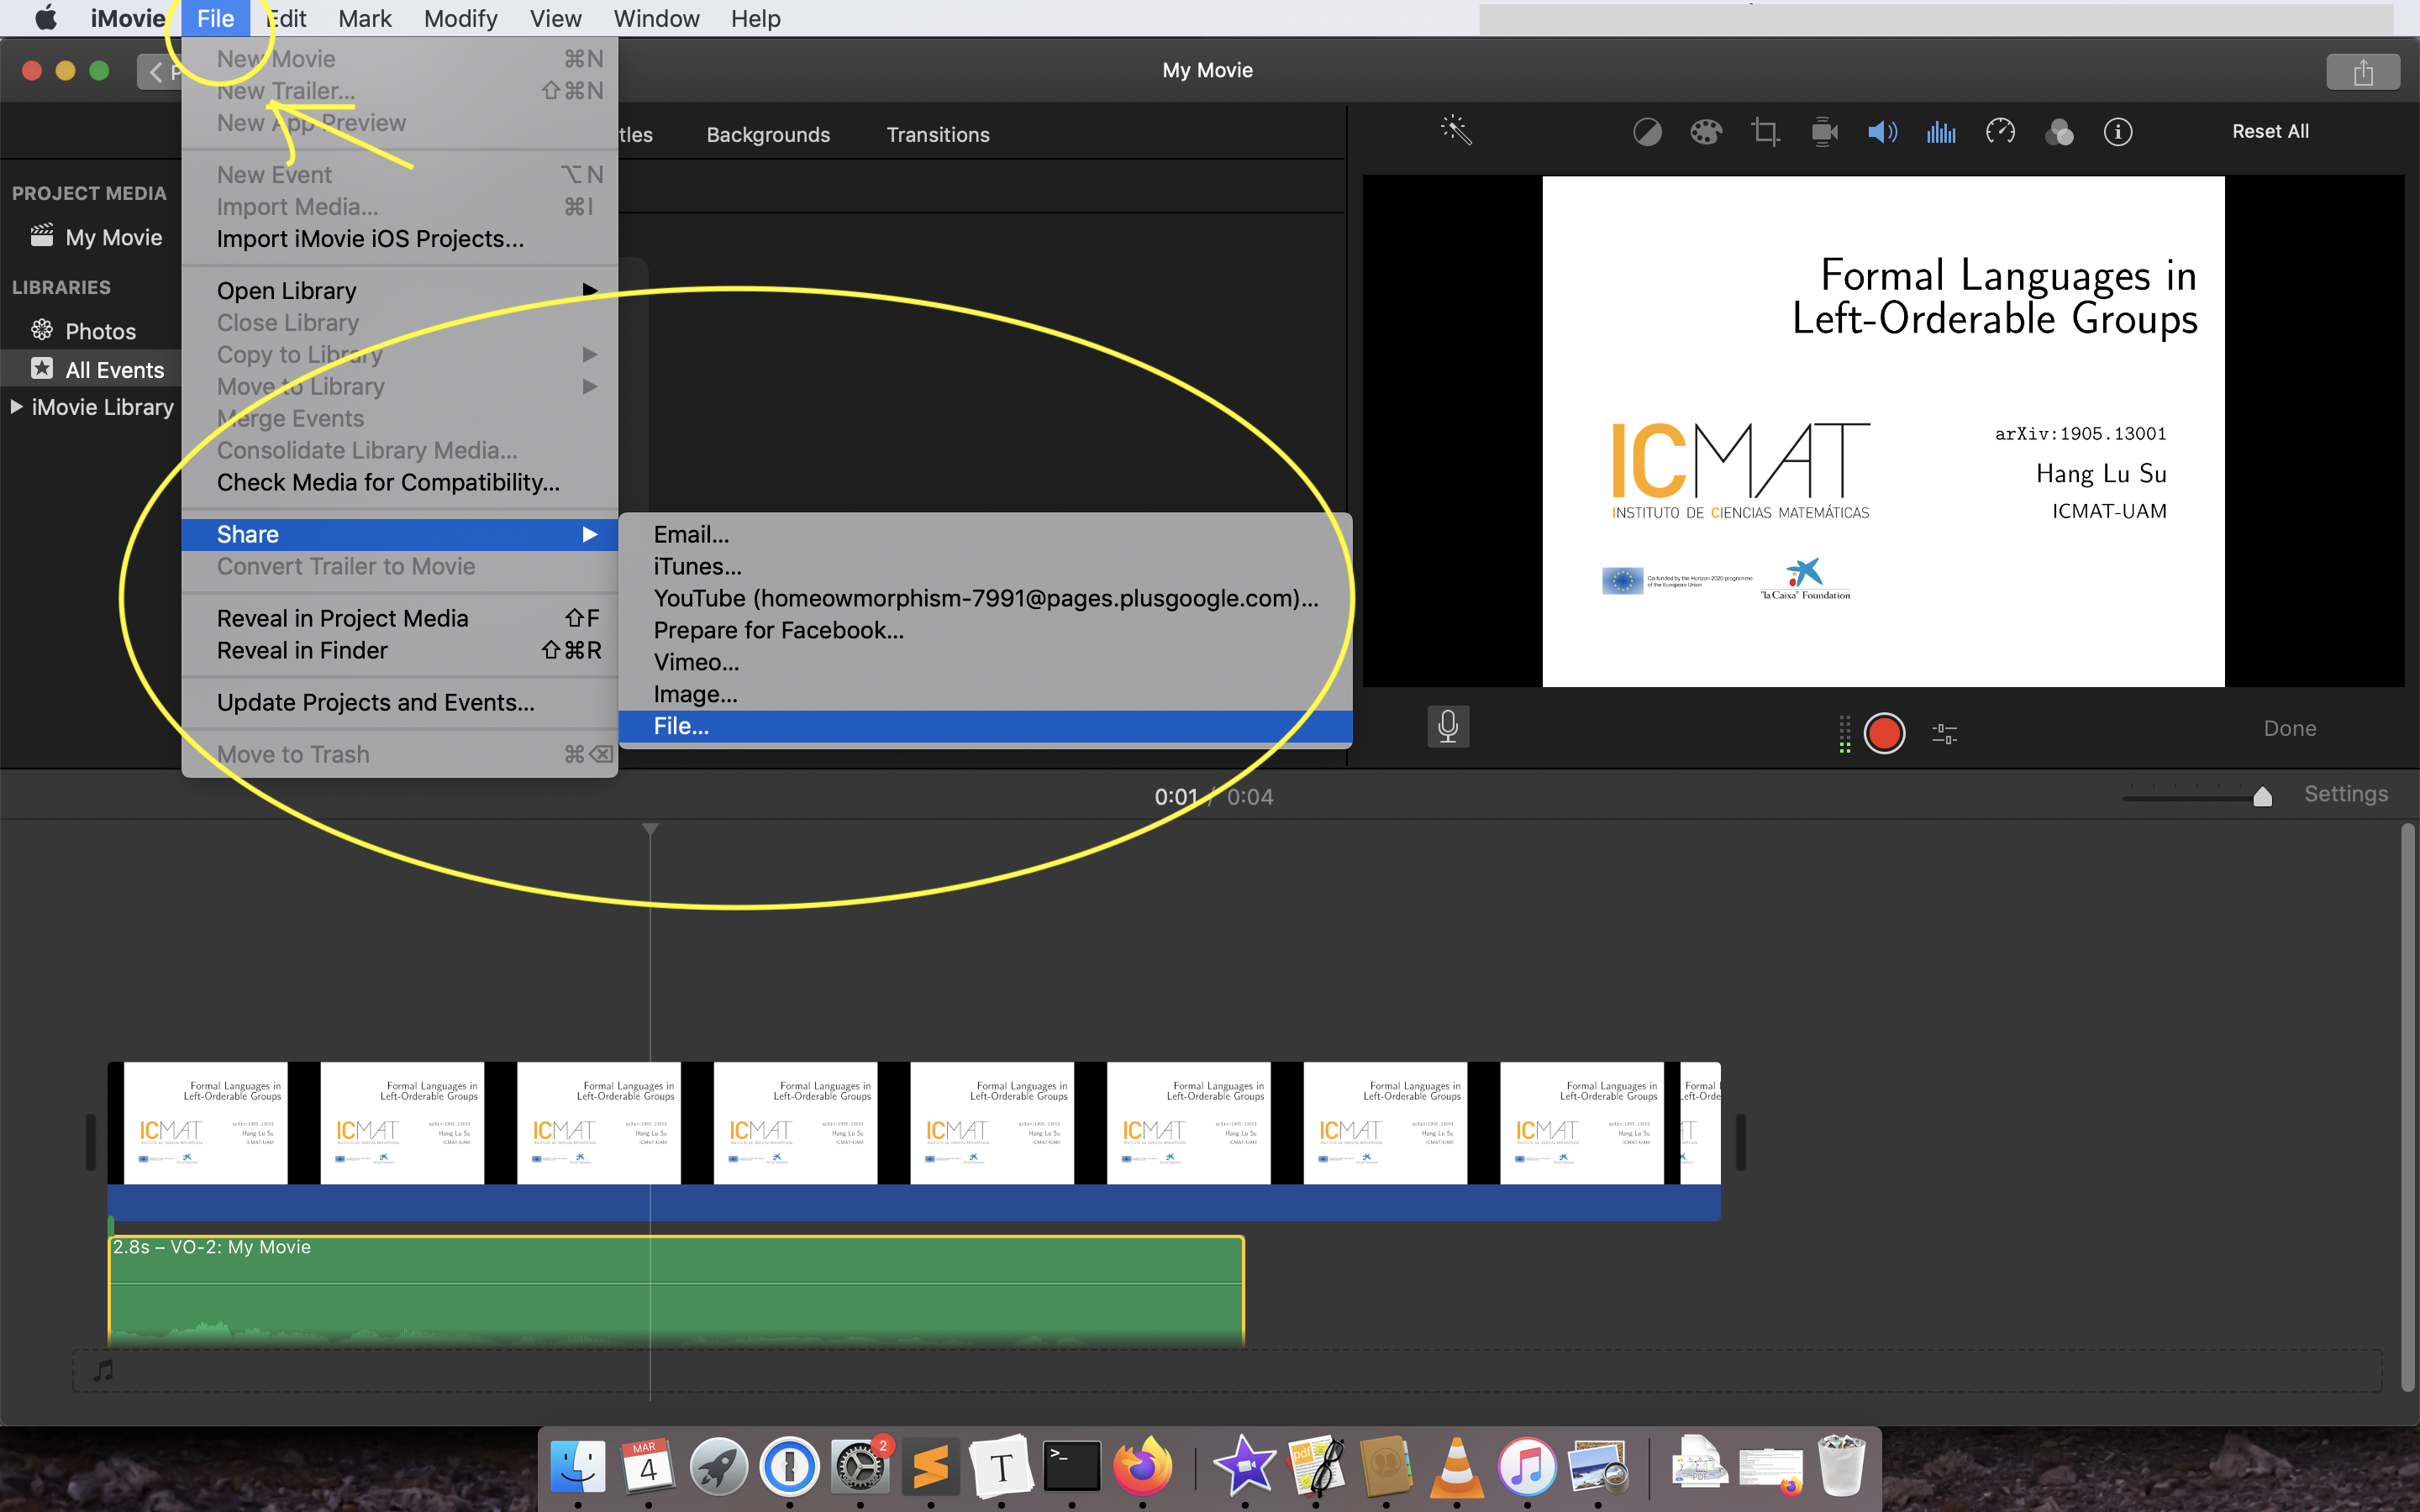Open iTunes from the dock
This screenshot has height=1512, width=2420.
1526,1466
